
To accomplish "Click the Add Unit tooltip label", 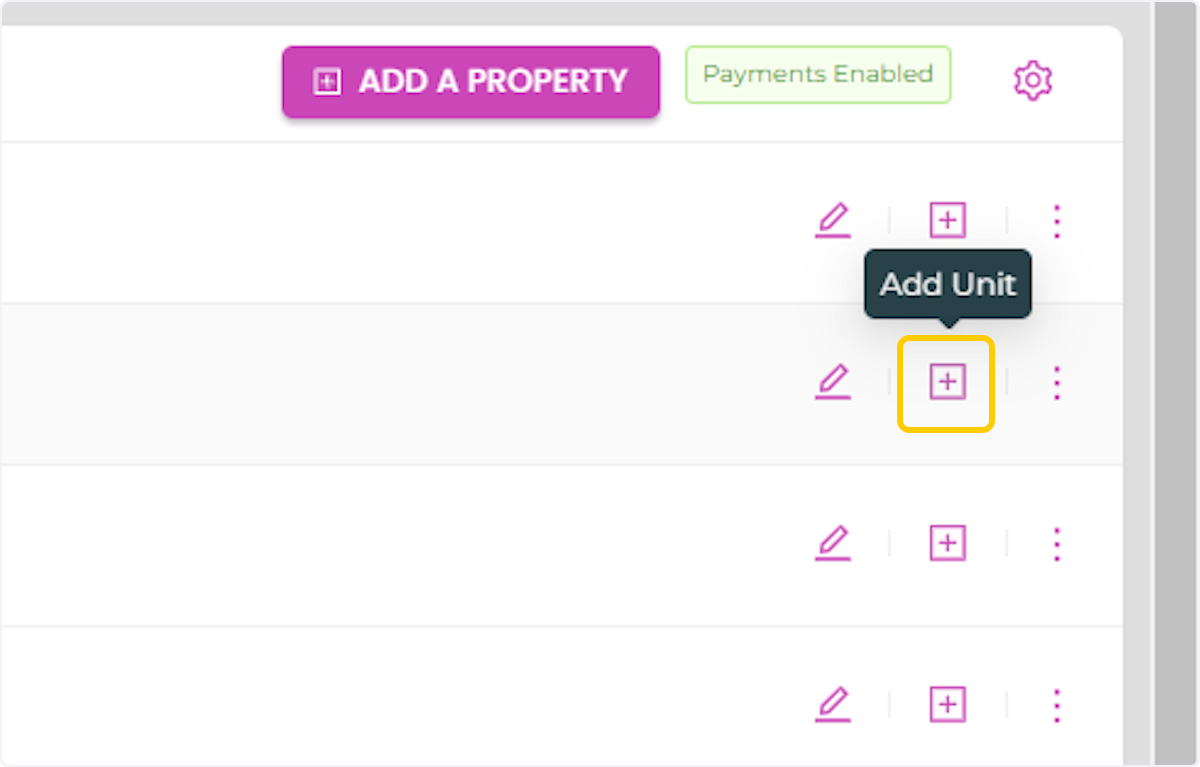I will click(x=947, y=284).
